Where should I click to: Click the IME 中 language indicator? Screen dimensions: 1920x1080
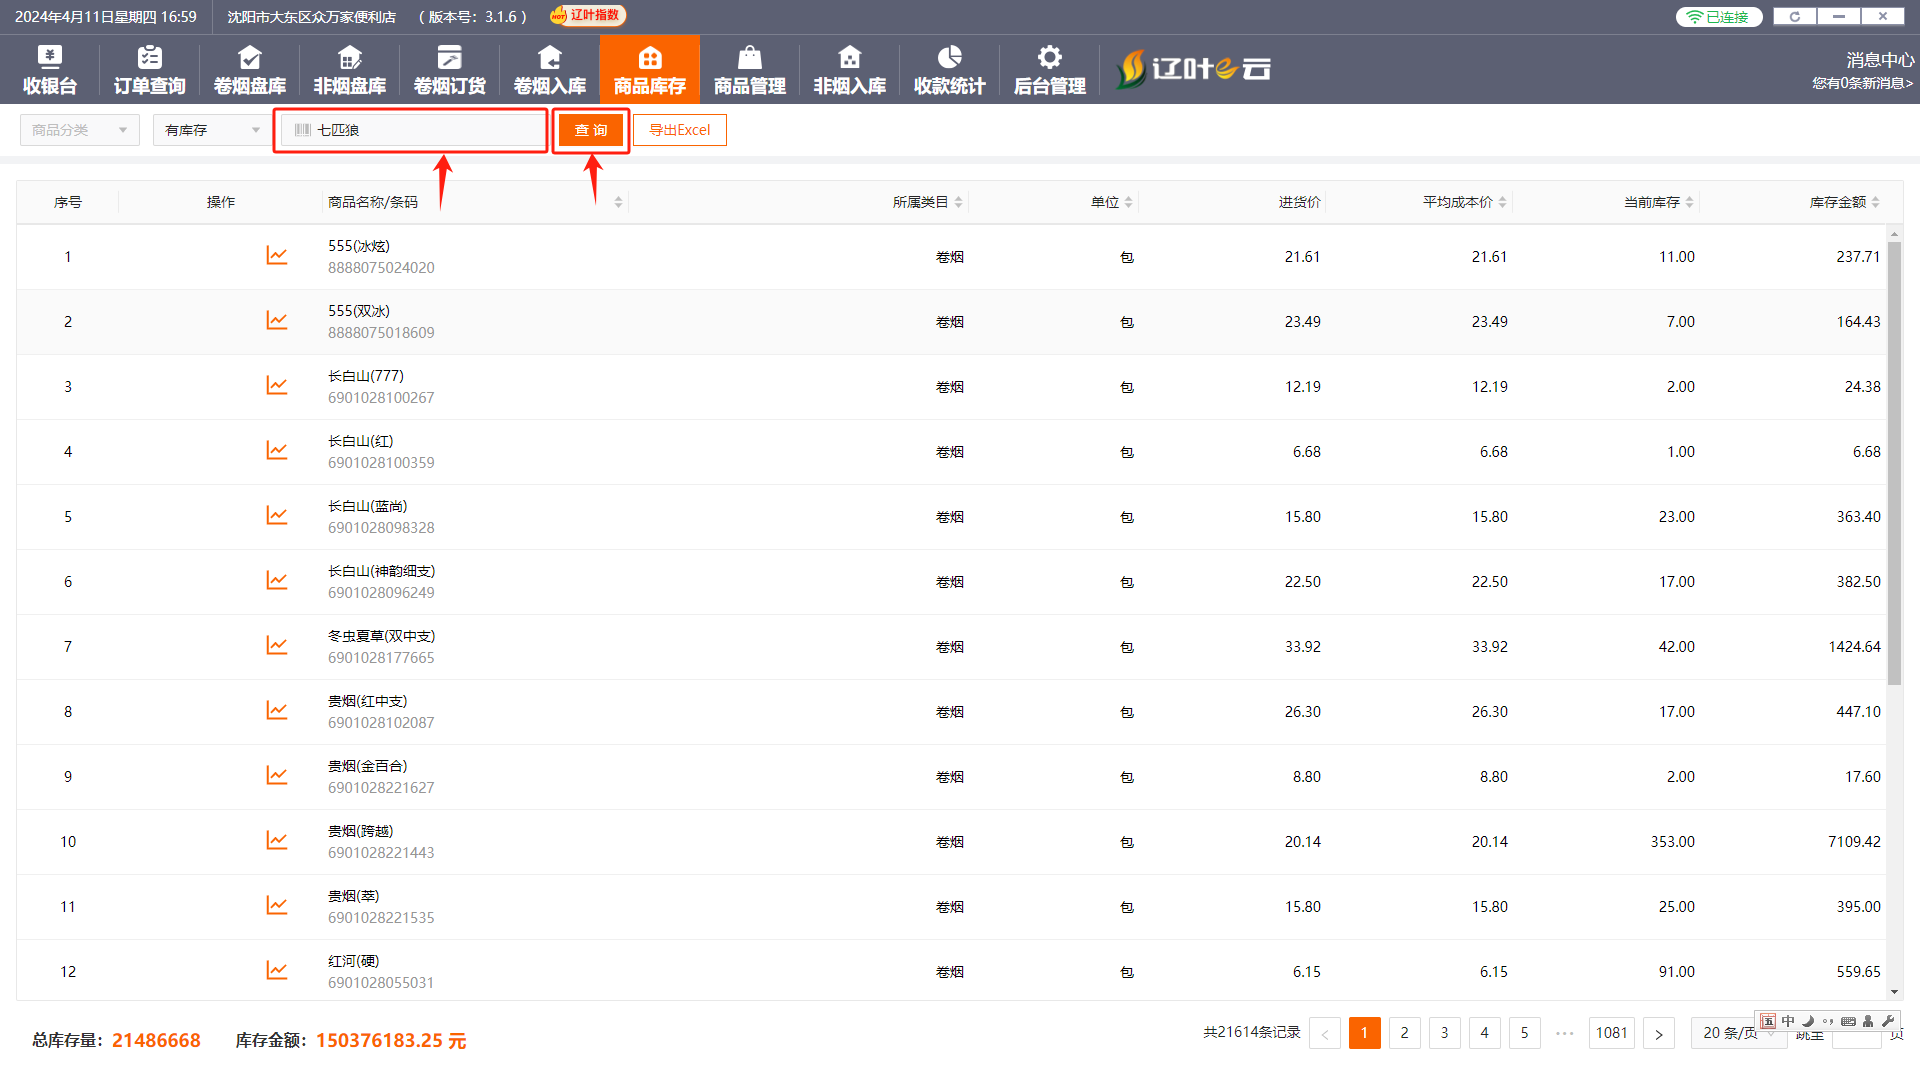coord(1788,1021)
